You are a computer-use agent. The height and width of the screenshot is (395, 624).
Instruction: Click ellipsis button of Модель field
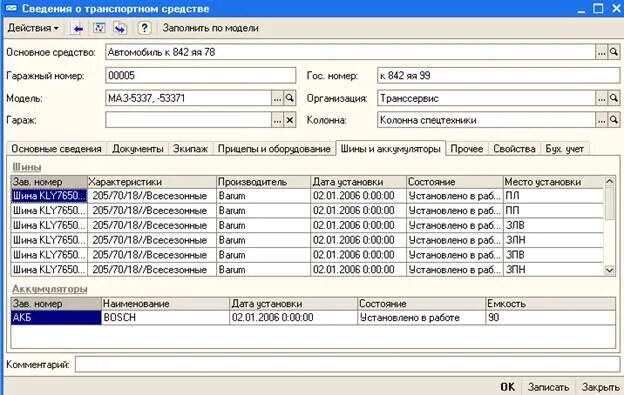tap(277, 98)
